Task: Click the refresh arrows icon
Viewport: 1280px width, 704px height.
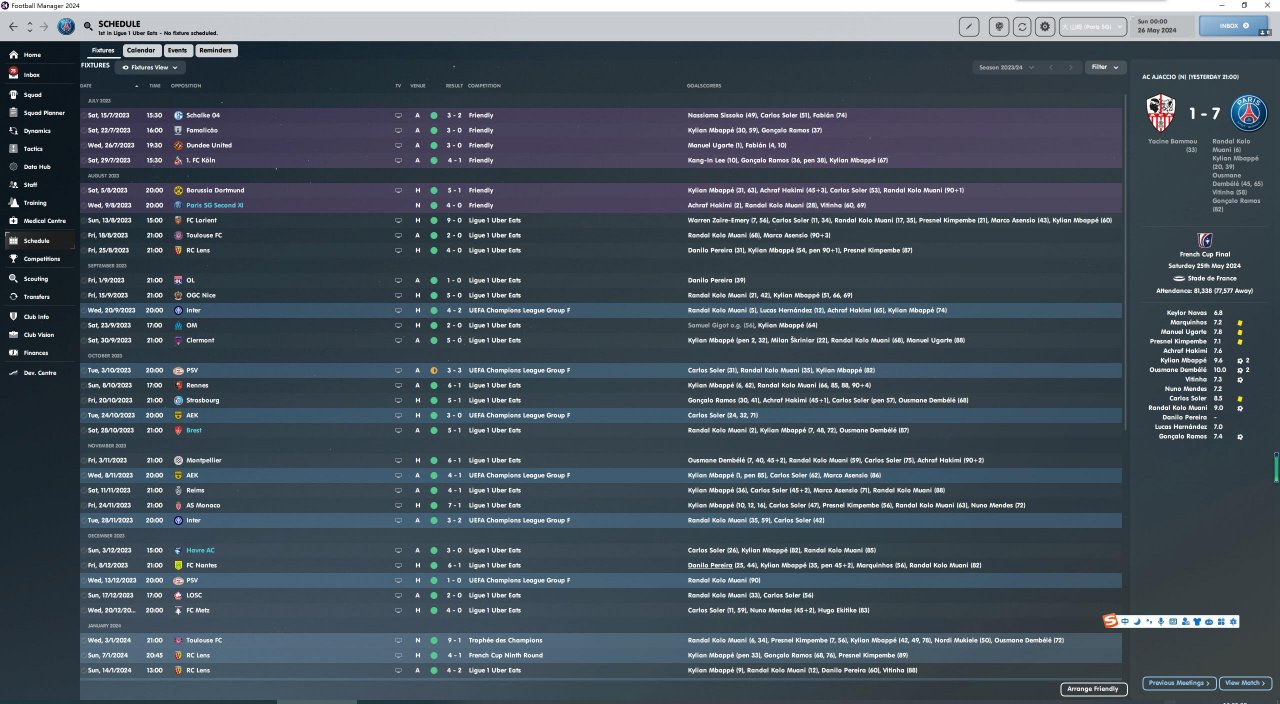Action: click(1021, 27)
